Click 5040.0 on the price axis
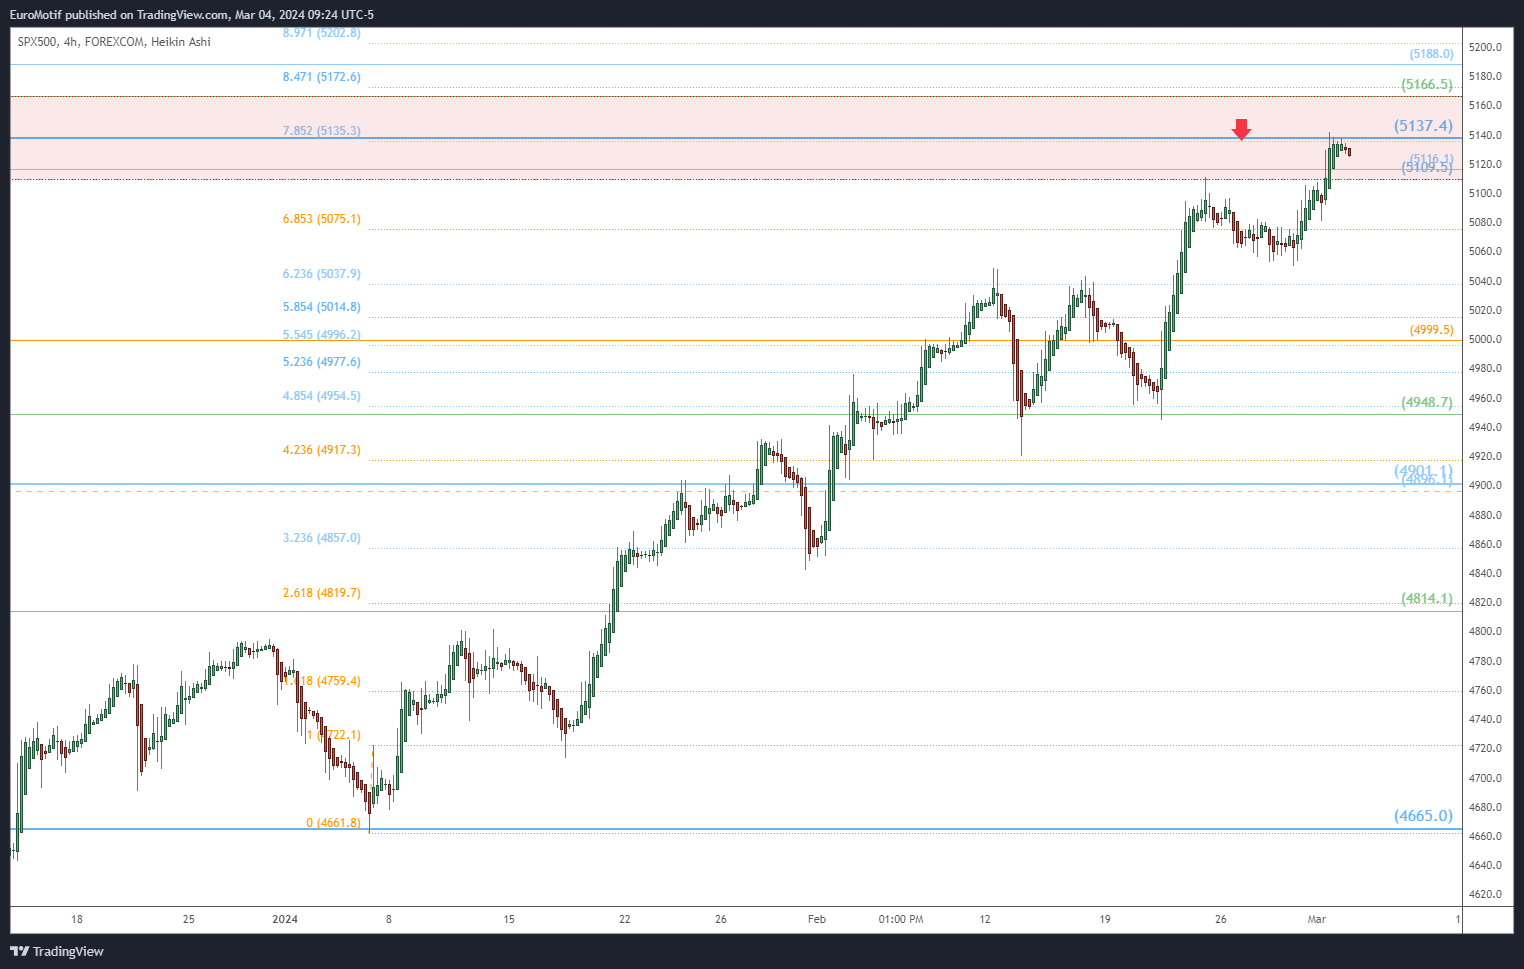Screen dimensions: 1524x969 (x=1485, y=281)
